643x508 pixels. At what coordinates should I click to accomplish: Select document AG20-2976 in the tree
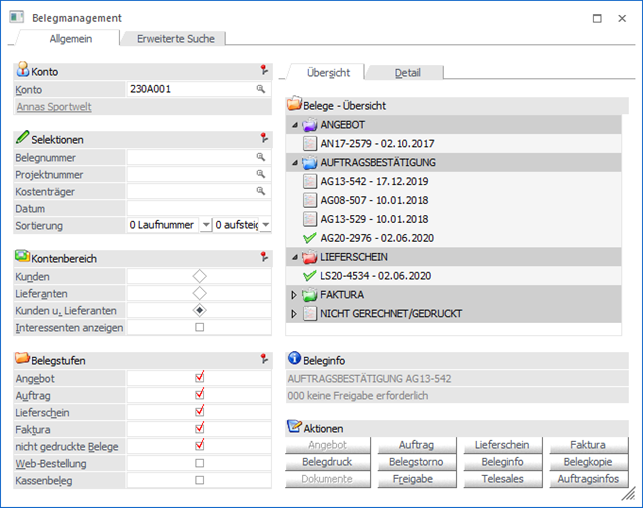coord(375,238)
